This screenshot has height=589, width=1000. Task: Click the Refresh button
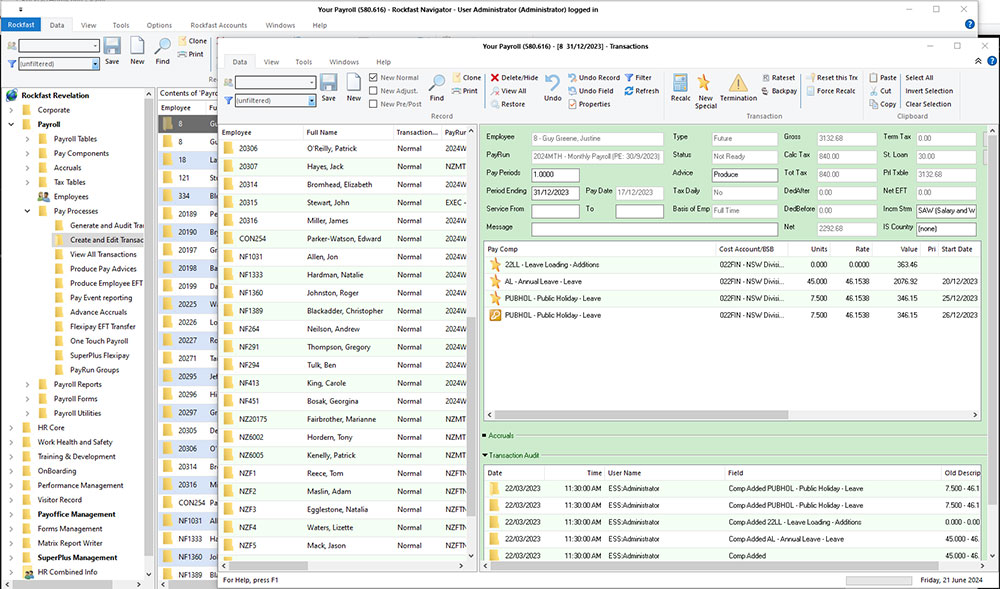click(x=642, y=91)
